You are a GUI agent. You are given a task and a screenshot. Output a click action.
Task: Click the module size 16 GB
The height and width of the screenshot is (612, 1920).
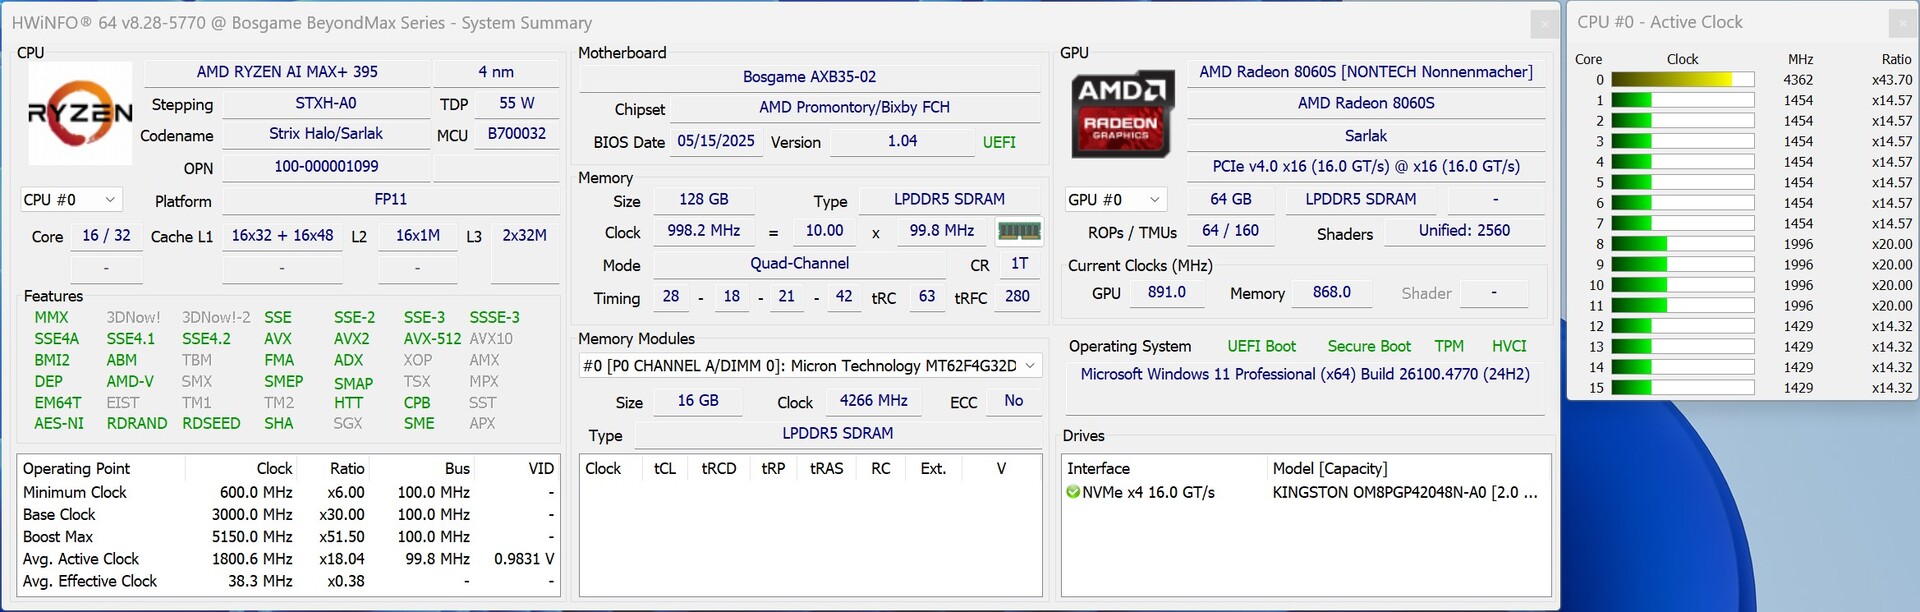(698, 401)
